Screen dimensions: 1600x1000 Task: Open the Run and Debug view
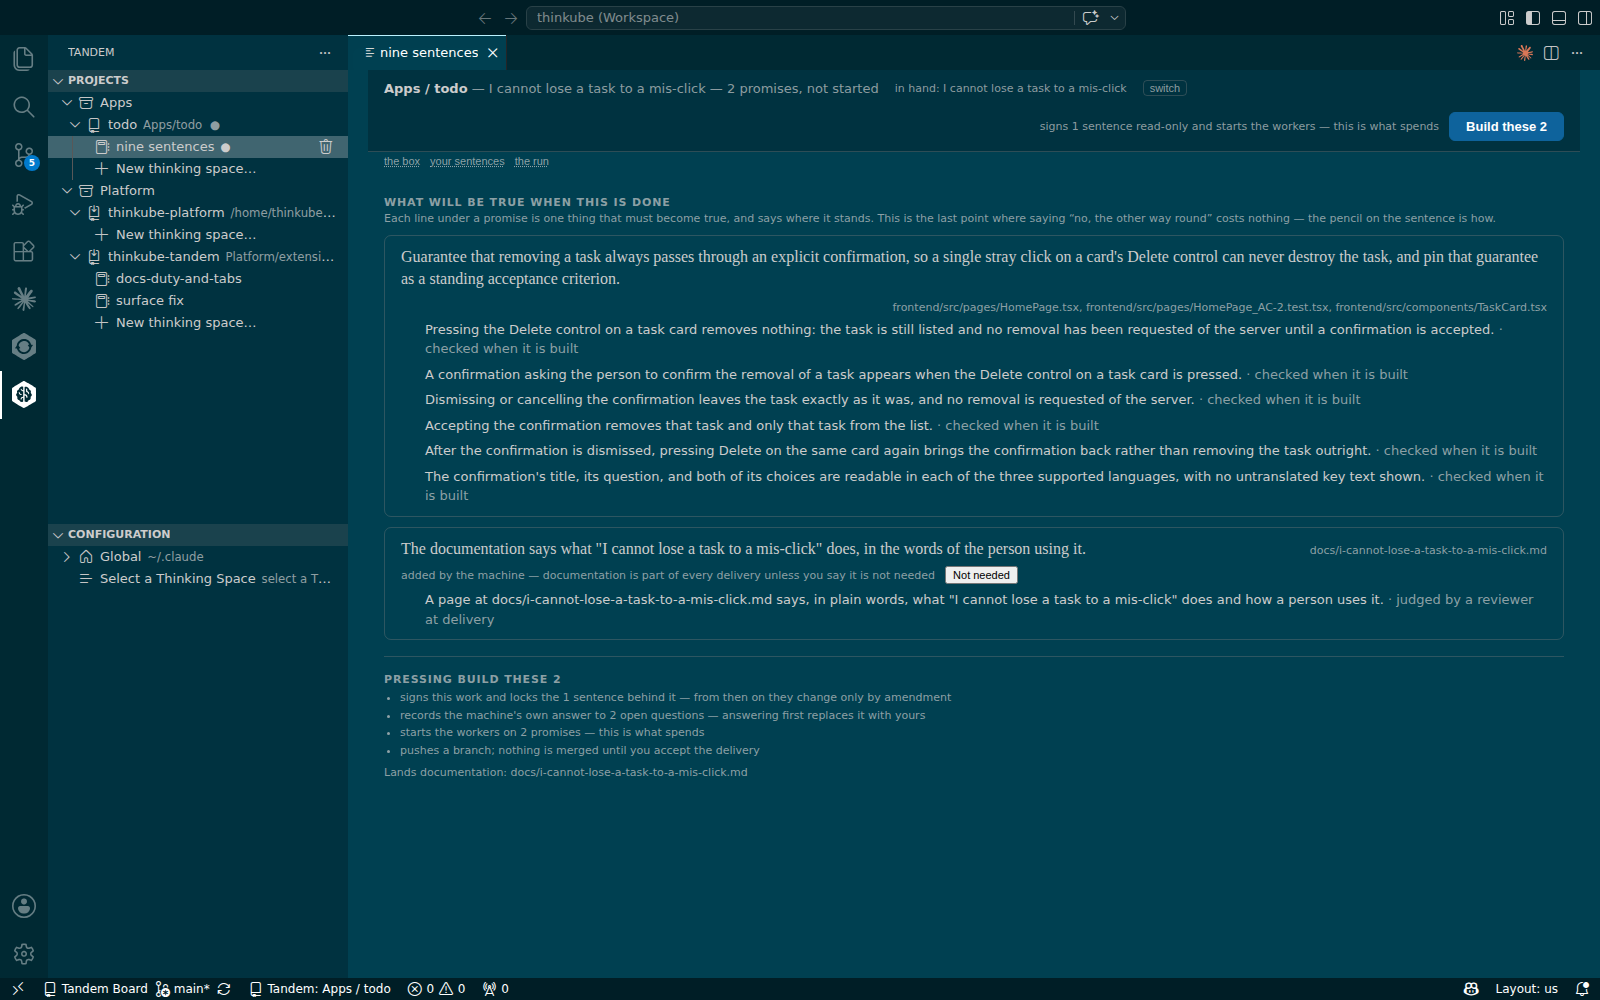[x=24, y=203]
